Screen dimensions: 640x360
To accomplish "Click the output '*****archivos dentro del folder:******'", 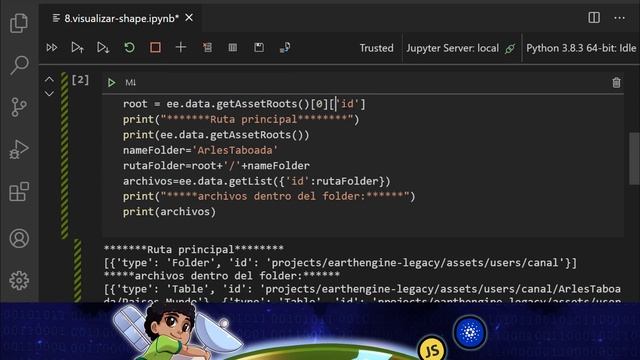I will (x=222, y=276).
